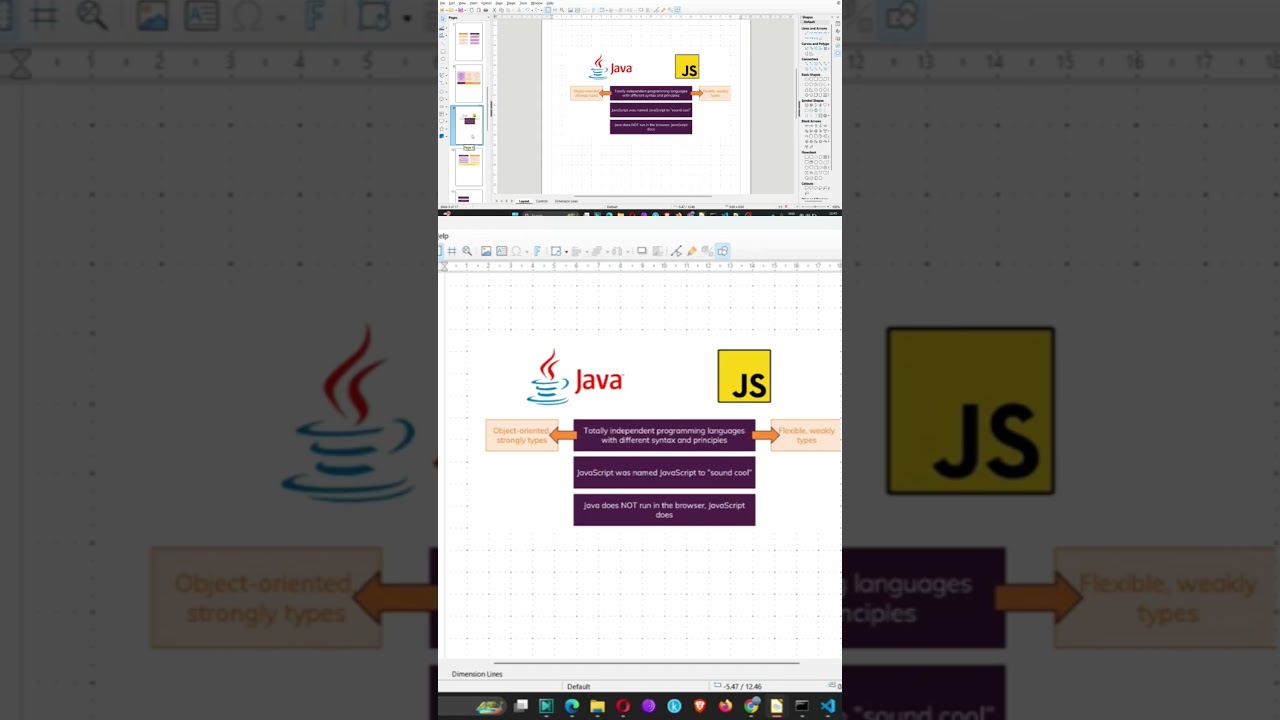Click the LibreOffice Draw taskbar icon
Viewport: 1280px width, 720px height.
coord(776,706)
